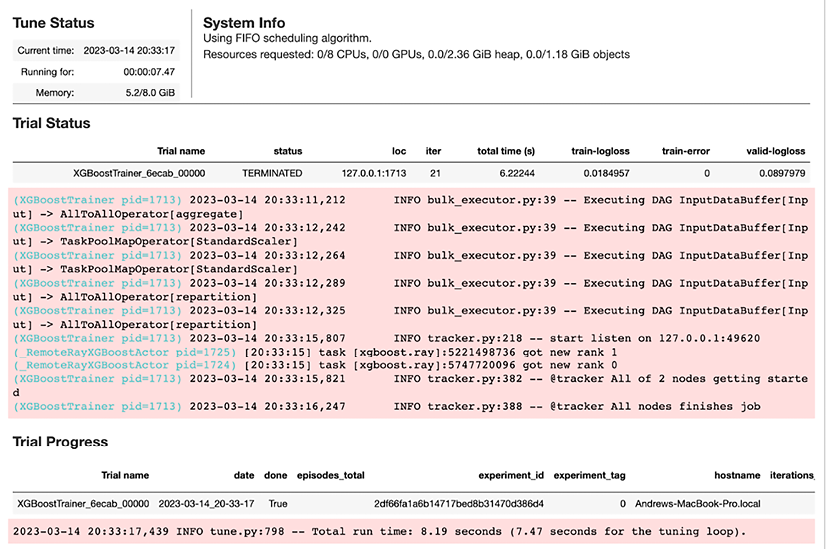The width and height of the screenshot is (828, 549).
Task: Click the Tune Status heading
Action: tap(53, 23)
